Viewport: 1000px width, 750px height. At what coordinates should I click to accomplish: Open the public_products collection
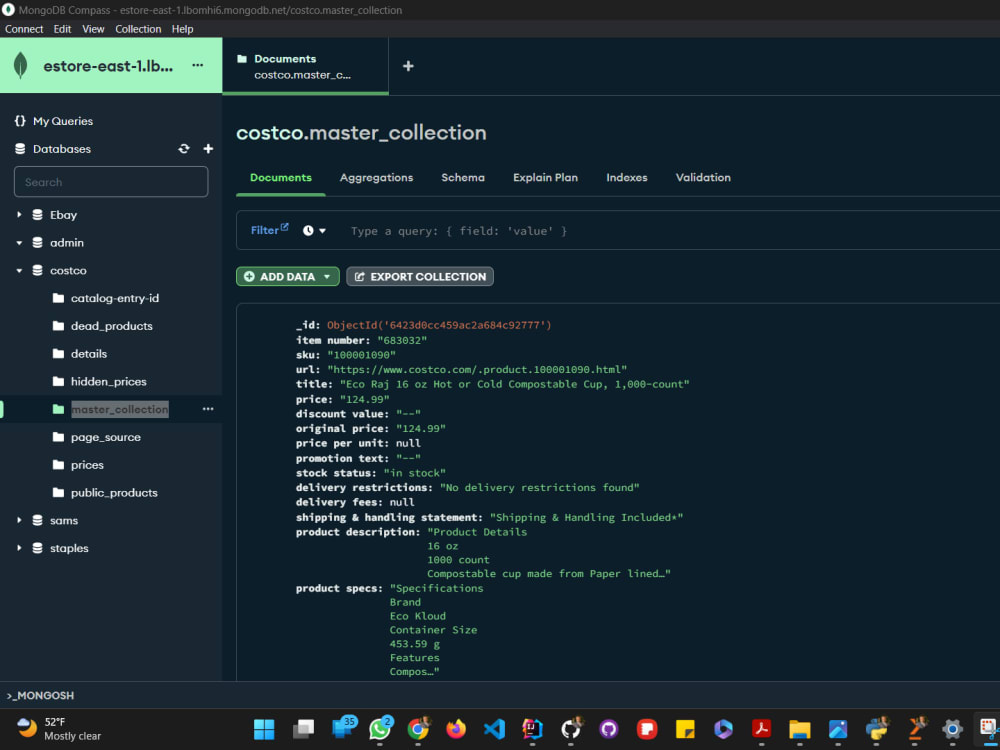[x=114, y=492]
